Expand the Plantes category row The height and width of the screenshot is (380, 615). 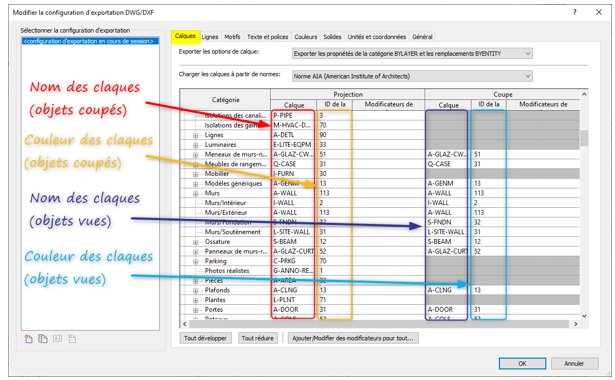pos(195,300)
